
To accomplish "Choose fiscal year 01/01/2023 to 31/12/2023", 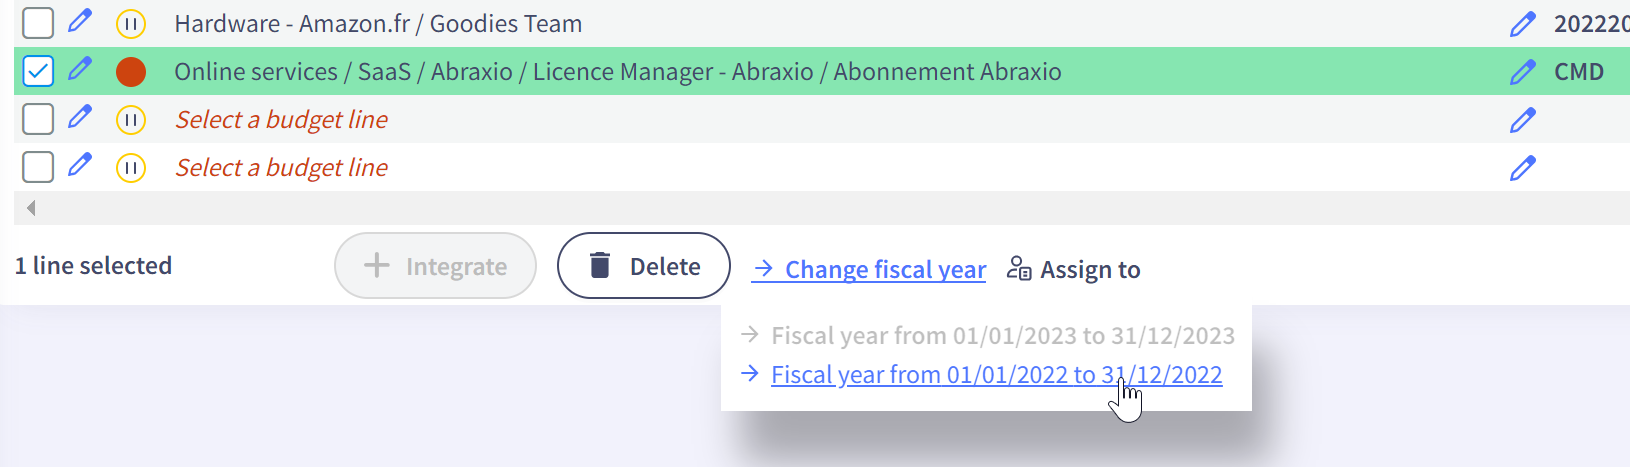I will pyautogui.click(x=1003, y=335).
